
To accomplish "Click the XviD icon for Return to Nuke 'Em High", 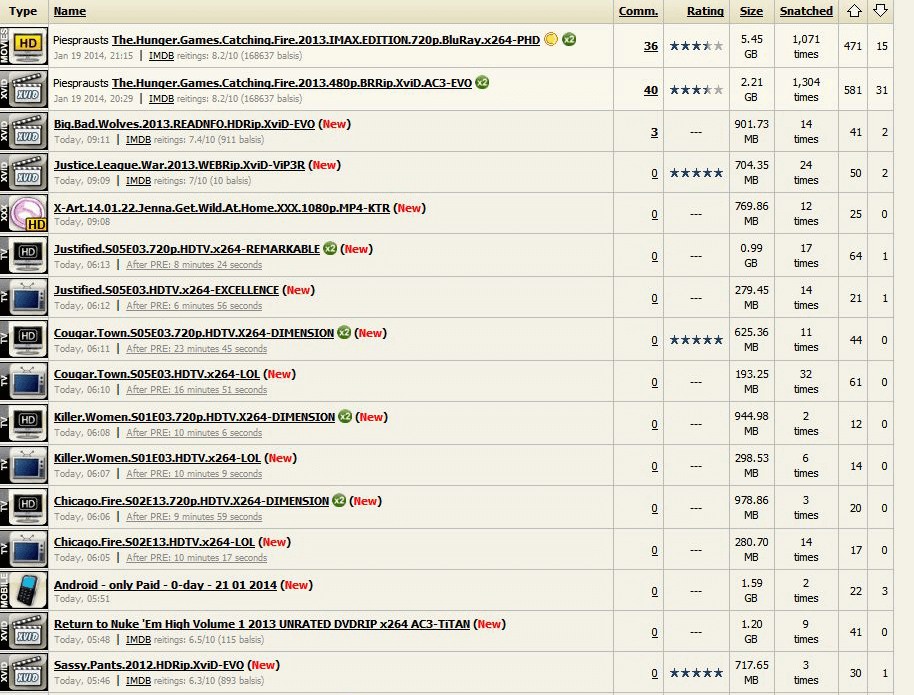I will point(24,632).
